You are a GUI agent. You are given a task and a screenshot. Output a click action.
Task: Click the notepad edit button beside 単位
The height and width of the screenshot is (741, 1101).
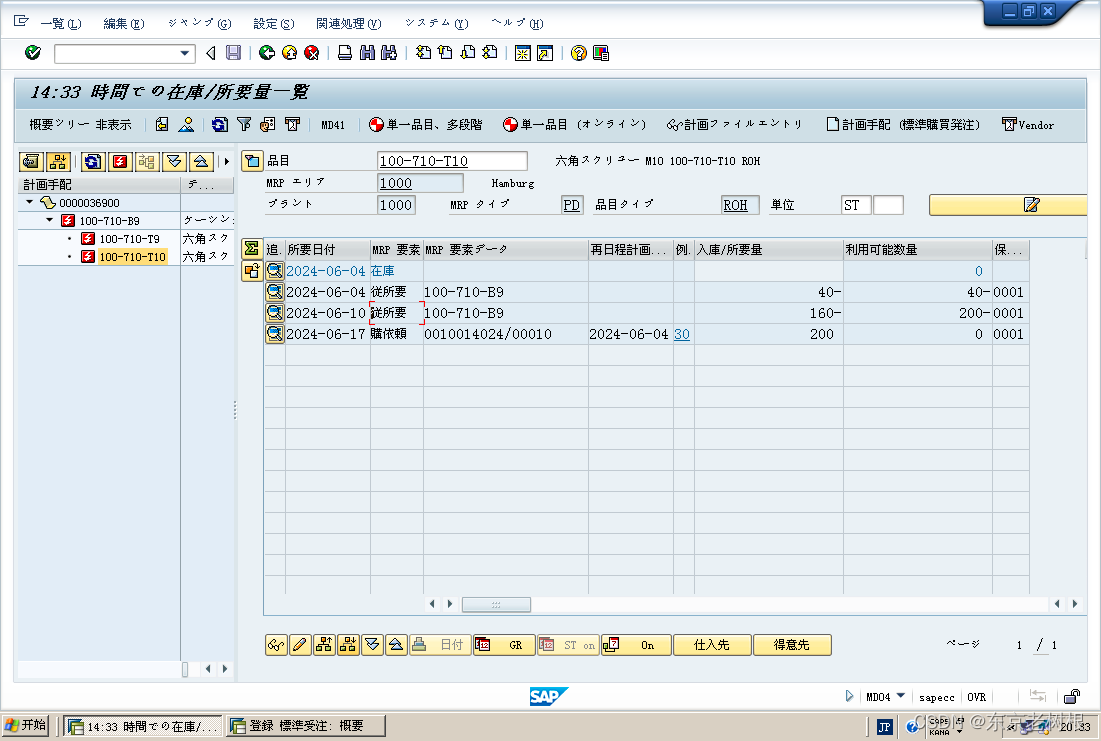(1008, 204)
